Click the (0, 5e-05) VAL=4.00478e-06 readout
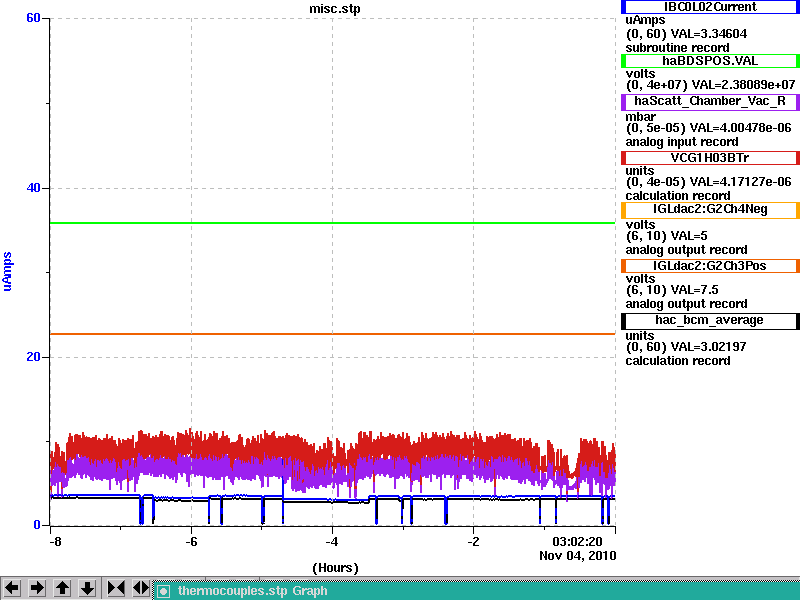This screenshot has height=600, width=800. coord(708,128)
